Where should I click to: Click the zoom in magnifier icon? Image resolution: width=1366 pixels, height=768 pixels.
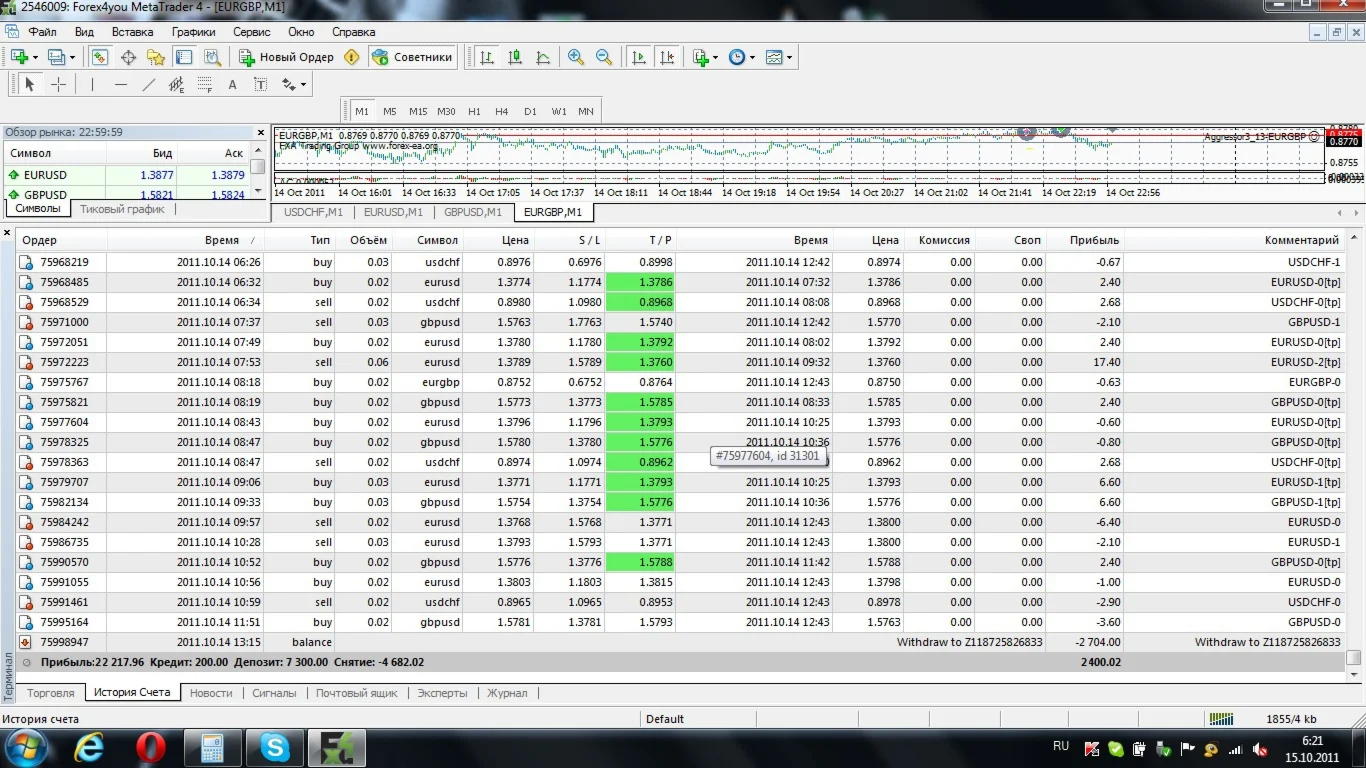(x=576, y=57)
